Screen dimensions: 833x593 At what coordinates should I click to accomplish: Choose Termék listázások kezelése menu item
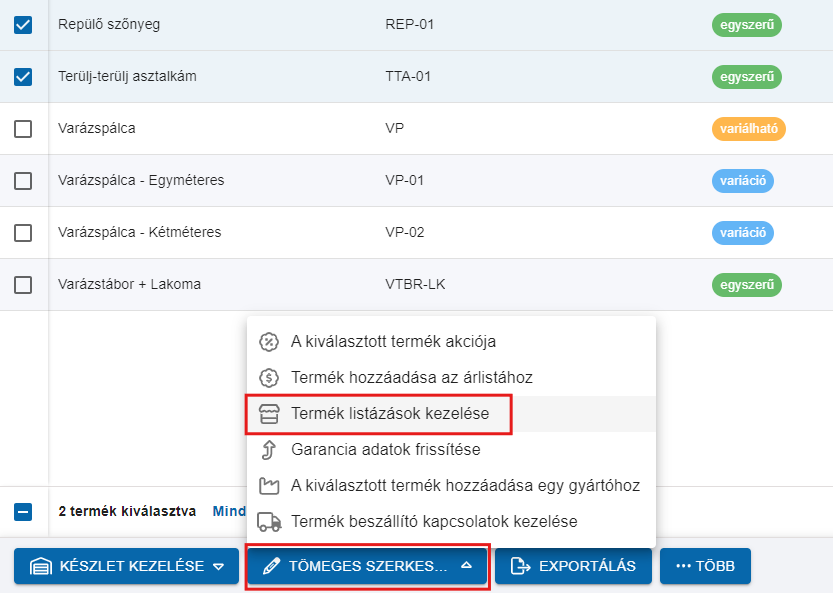389,414
